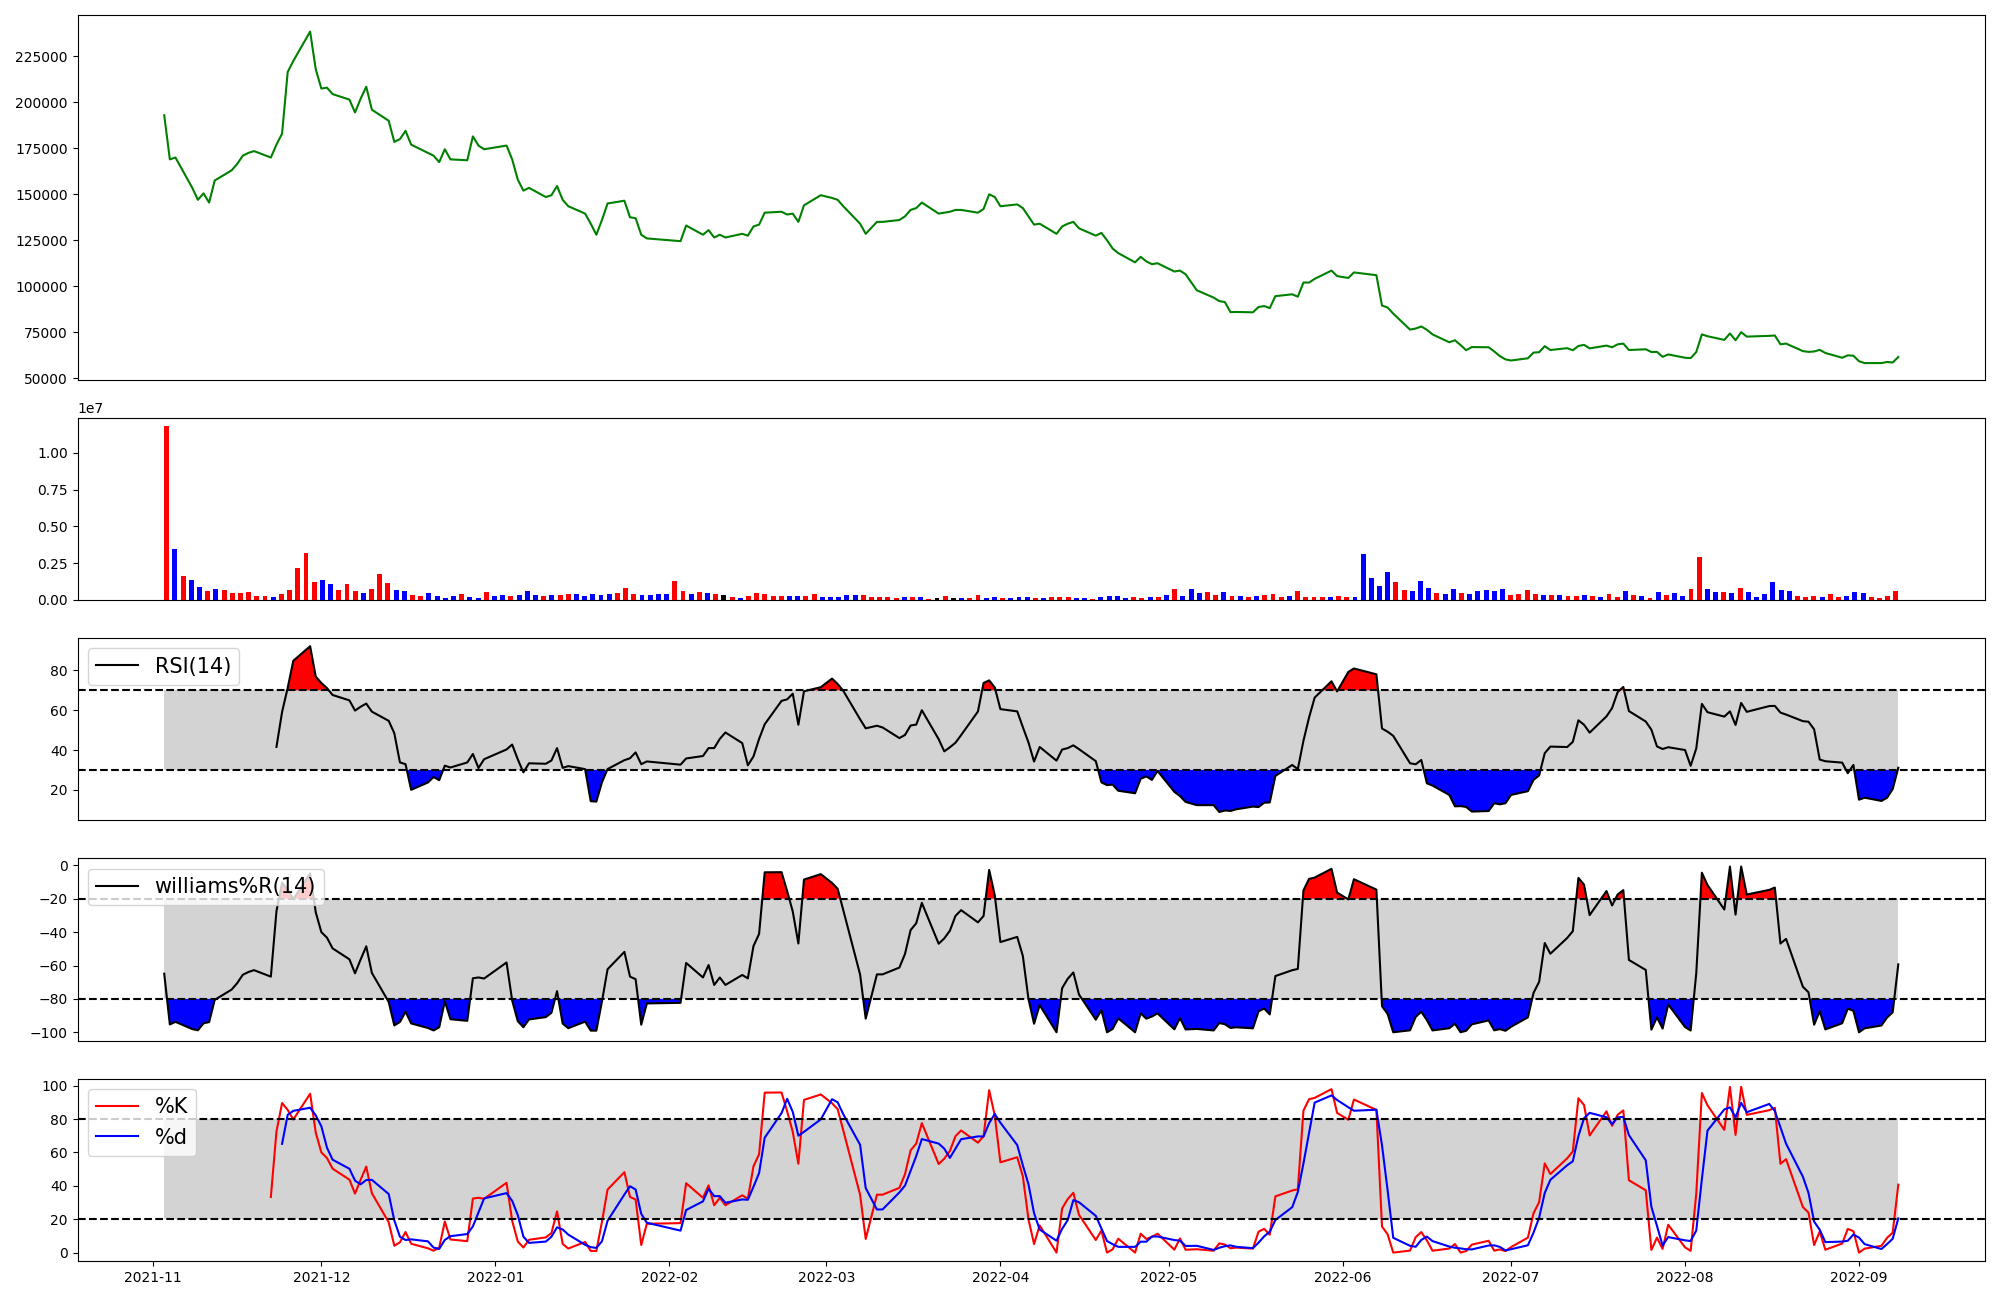
Task: Click the blue %d legend line swatch
Action: pyautogui.click(x=115, y=1137)
